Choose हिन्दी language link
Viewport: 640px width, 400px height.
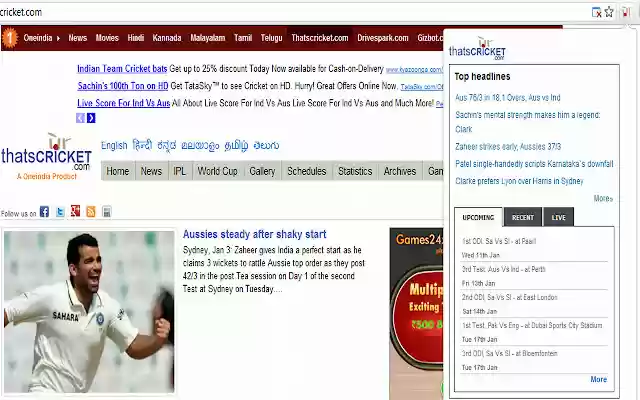coord(142,145)
